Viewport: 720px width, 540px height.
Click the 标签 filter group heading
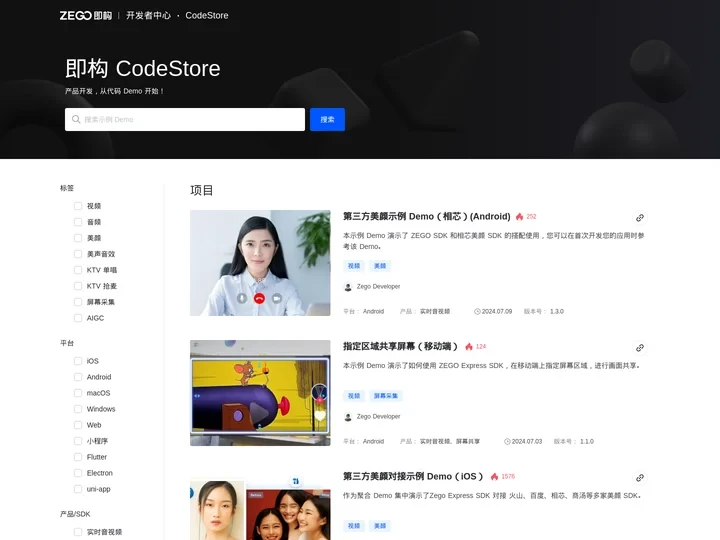click(x=67, y=188)
